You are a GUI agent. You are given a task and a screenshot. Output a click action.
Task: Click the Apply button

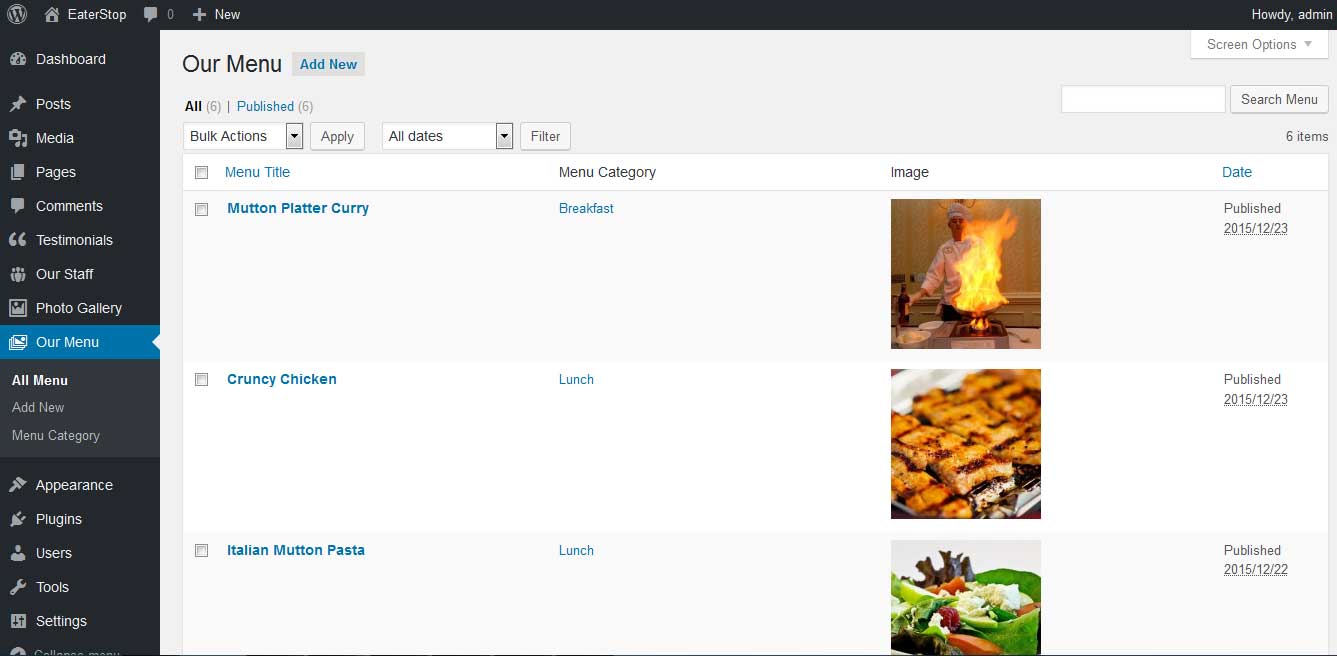tap(337, 136)
